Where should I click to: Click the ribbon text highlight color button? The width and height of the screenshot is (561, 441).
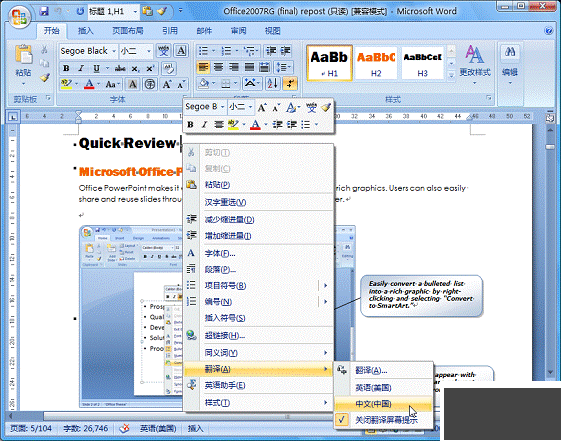tap(66, 84)
